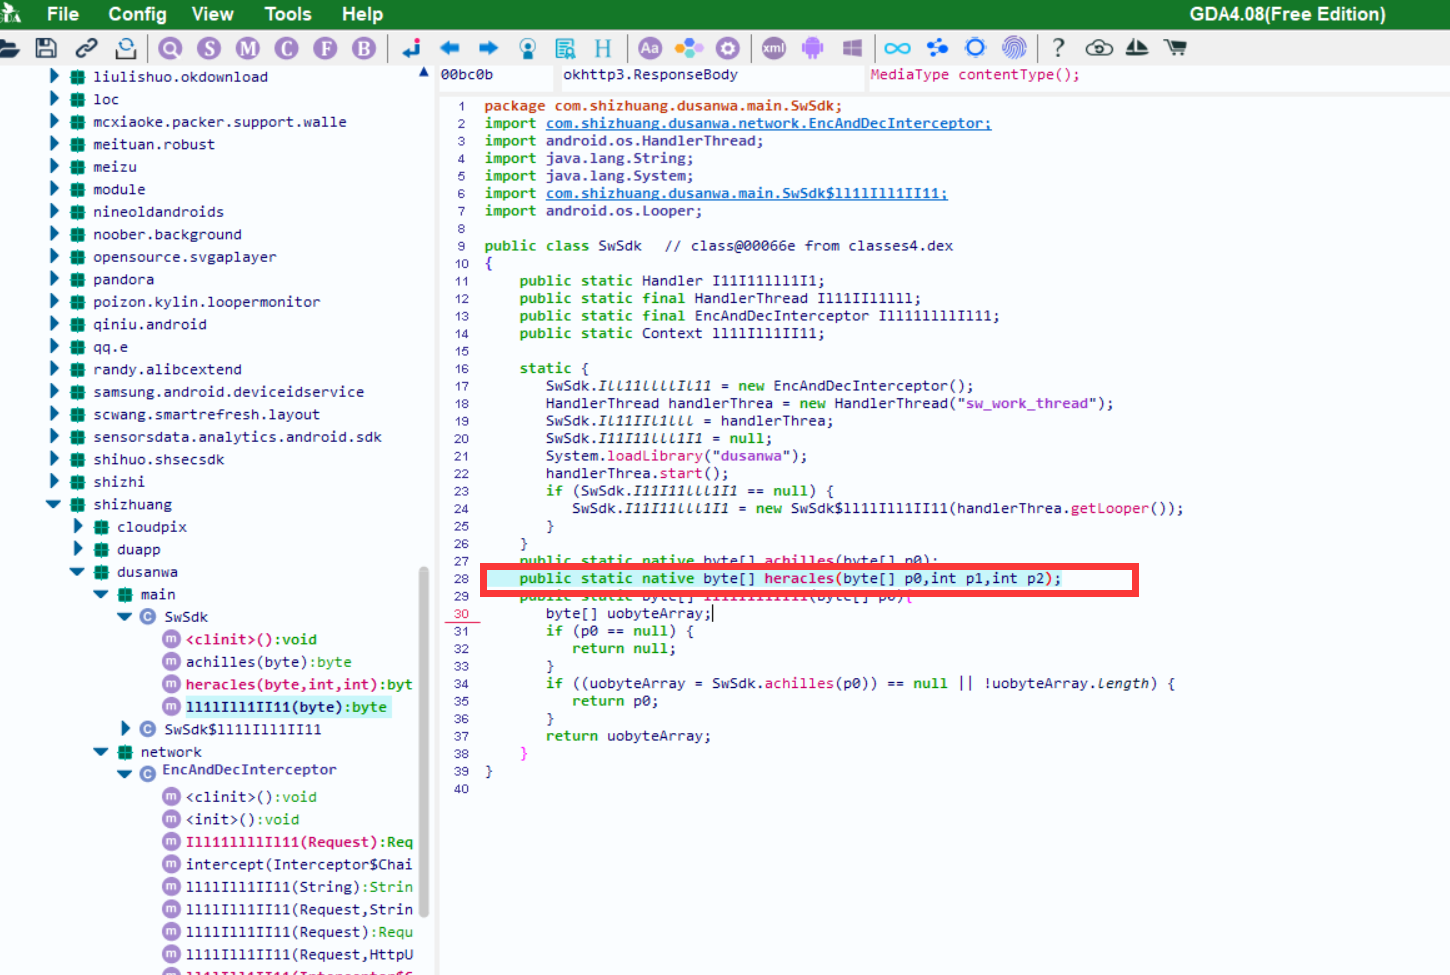The height and width of the screenshot is (975, 1450).
Task: Select the sensorsdata.analytics.android.sdk package
Action: 237,437
